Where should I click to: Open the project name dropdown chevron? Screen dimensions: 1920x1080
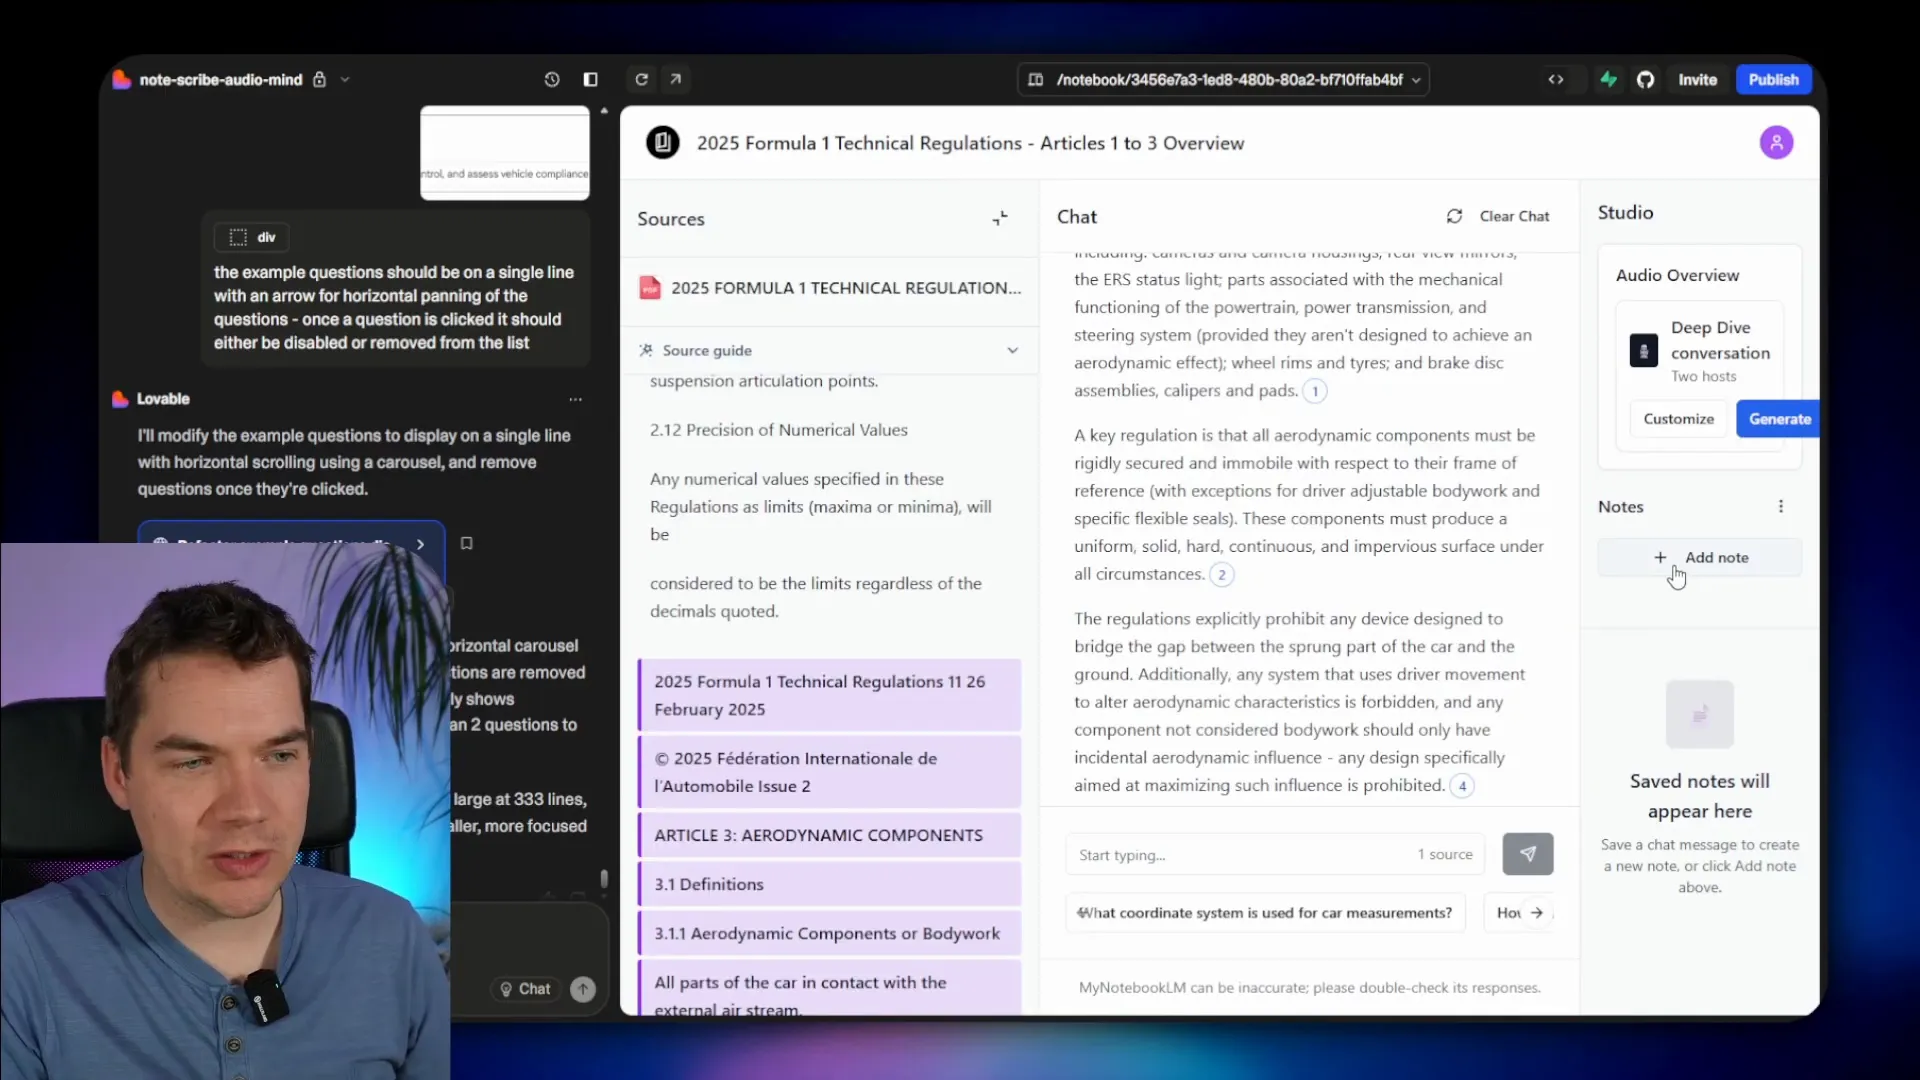345,80
